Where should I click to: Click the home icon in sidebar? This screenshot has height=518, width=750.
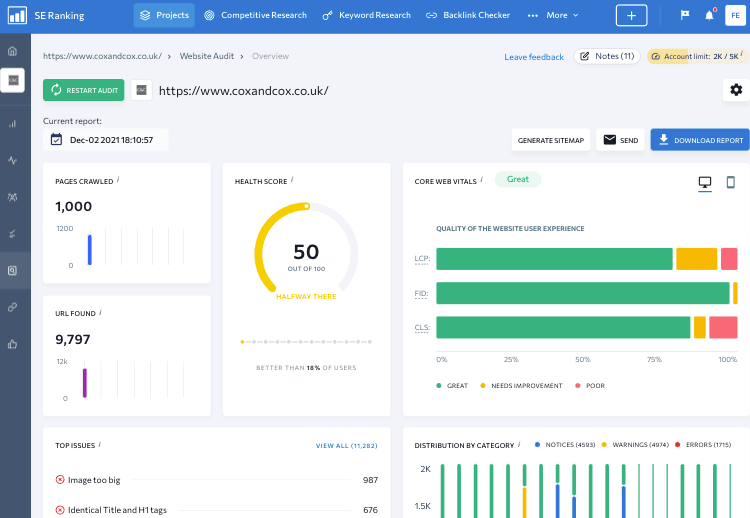[13, 51]
